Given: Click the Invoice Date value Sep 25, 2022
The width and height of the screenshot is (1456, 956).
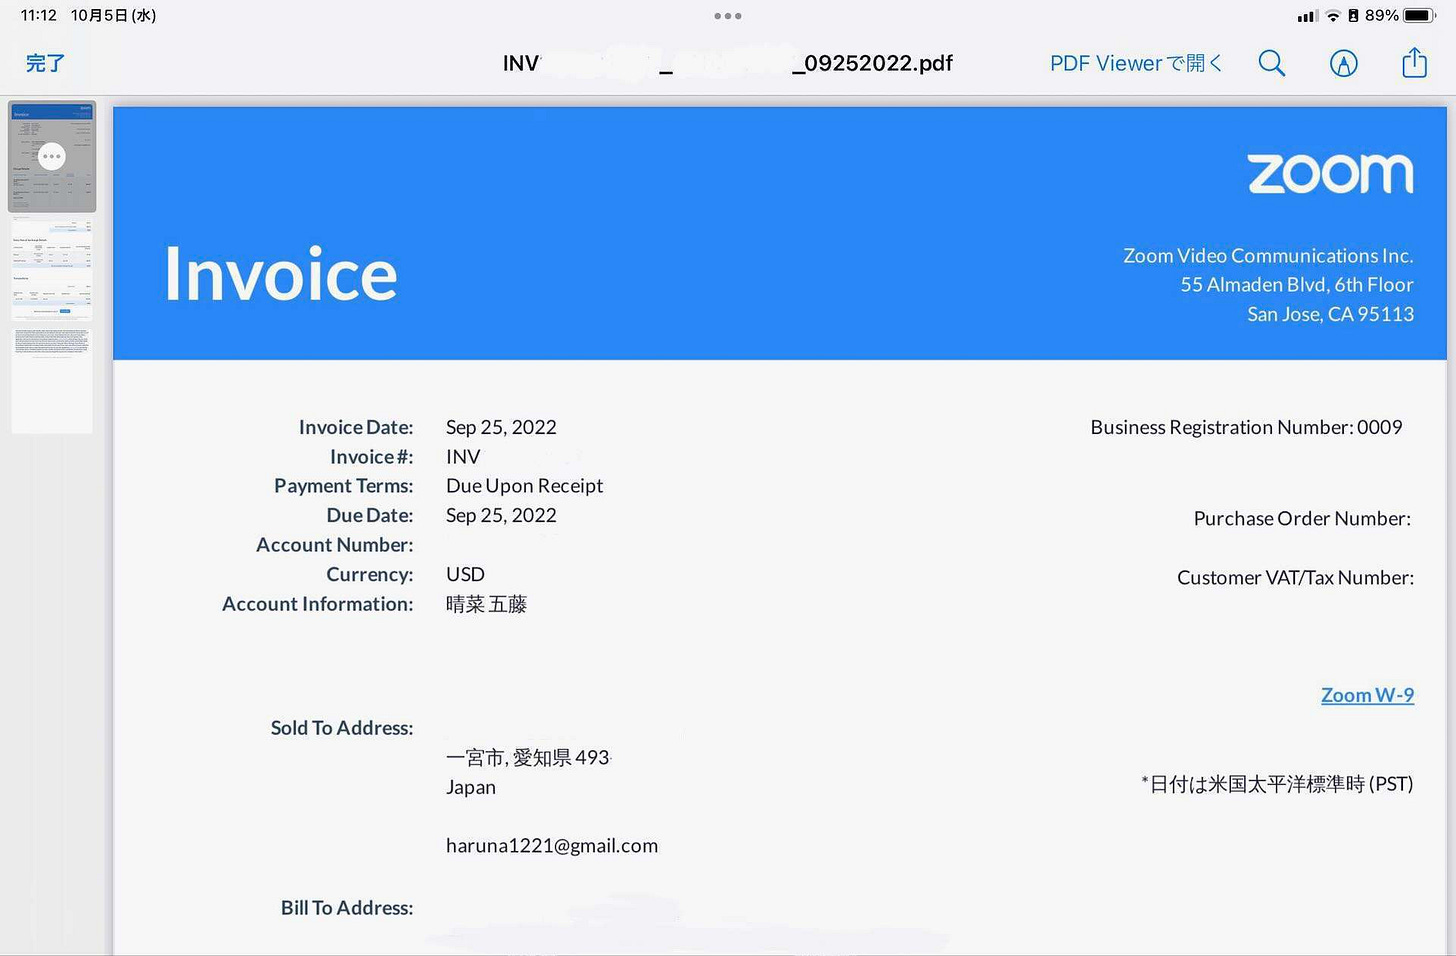Looking at the screenshot, I should coord(501,427).
